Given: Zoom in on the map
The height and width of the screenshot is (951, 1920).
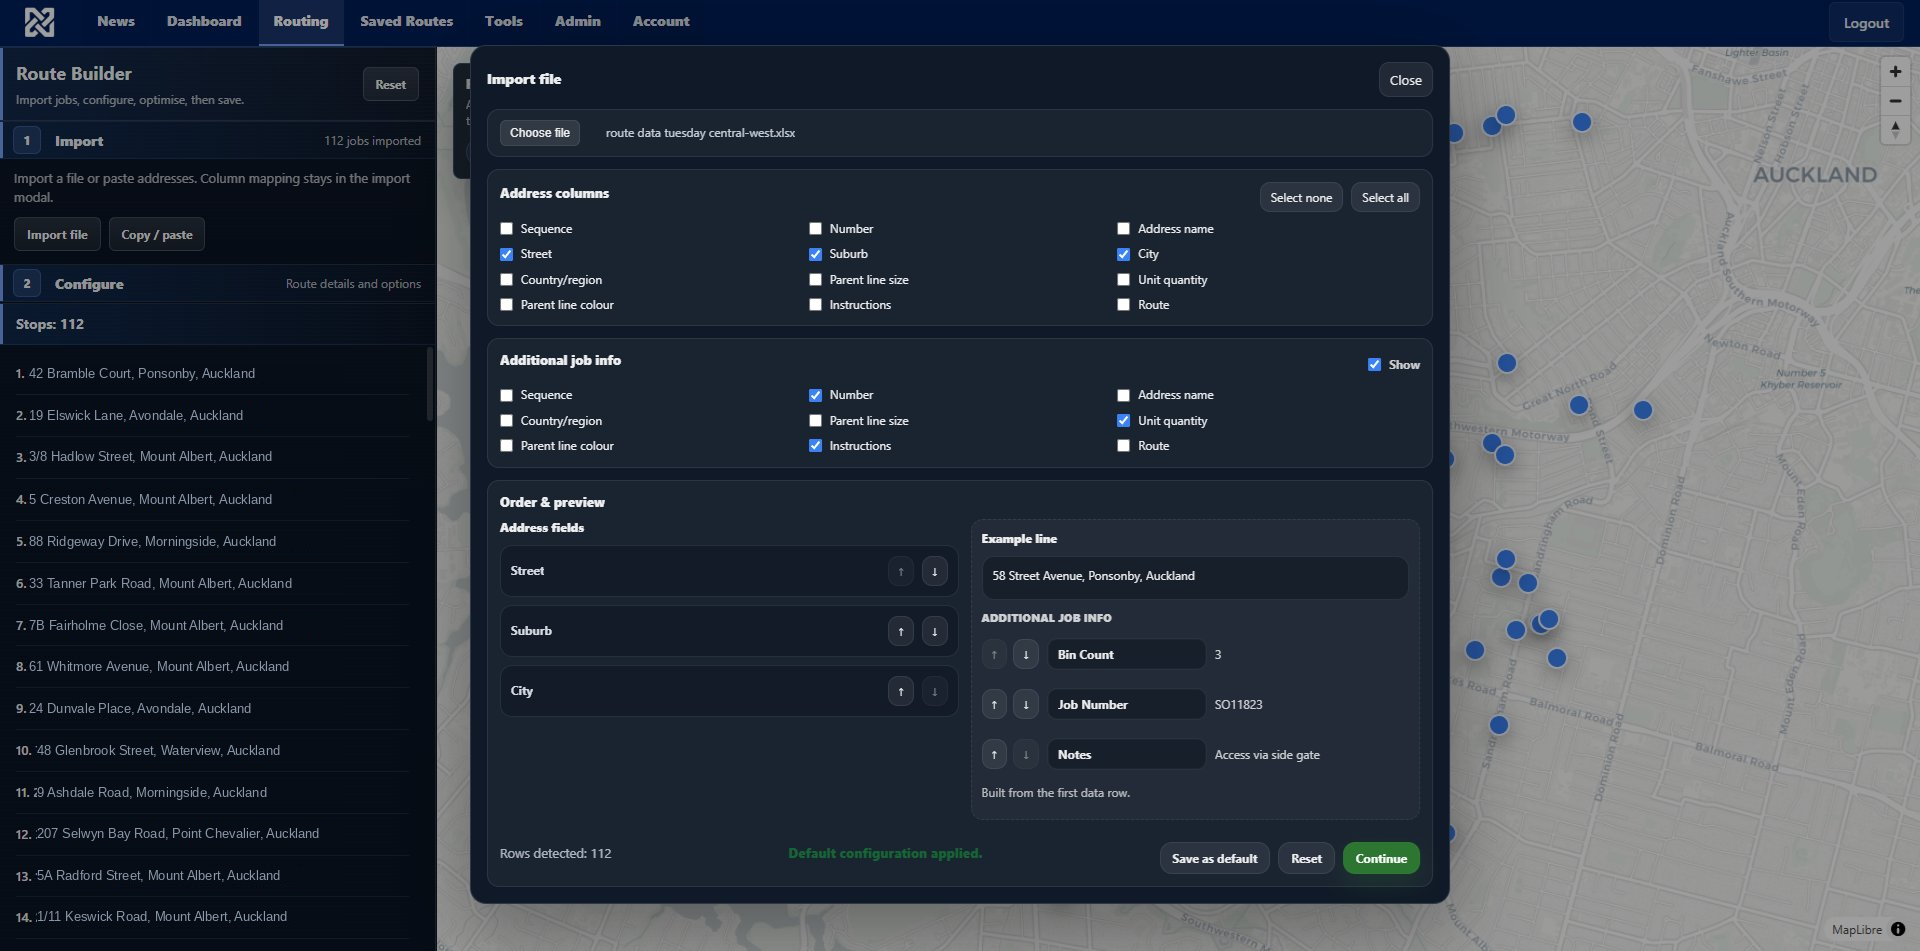Looking at the screenshot, I should pos(1895,72).
